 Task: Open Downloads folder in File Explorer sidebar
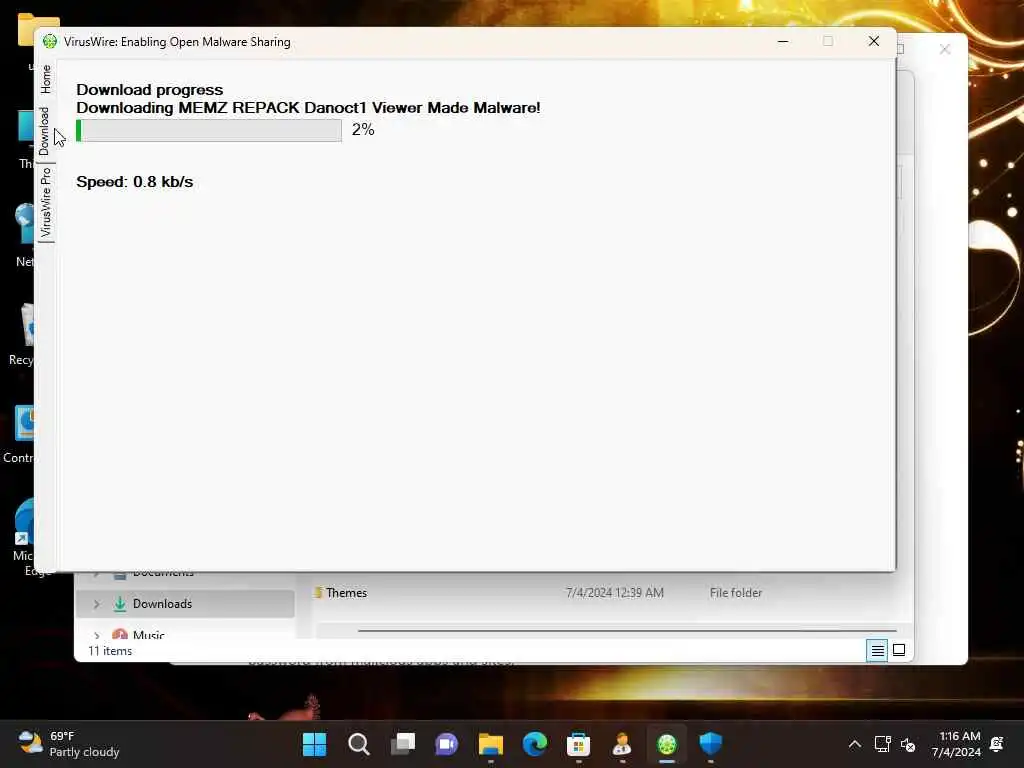(185, 603)
